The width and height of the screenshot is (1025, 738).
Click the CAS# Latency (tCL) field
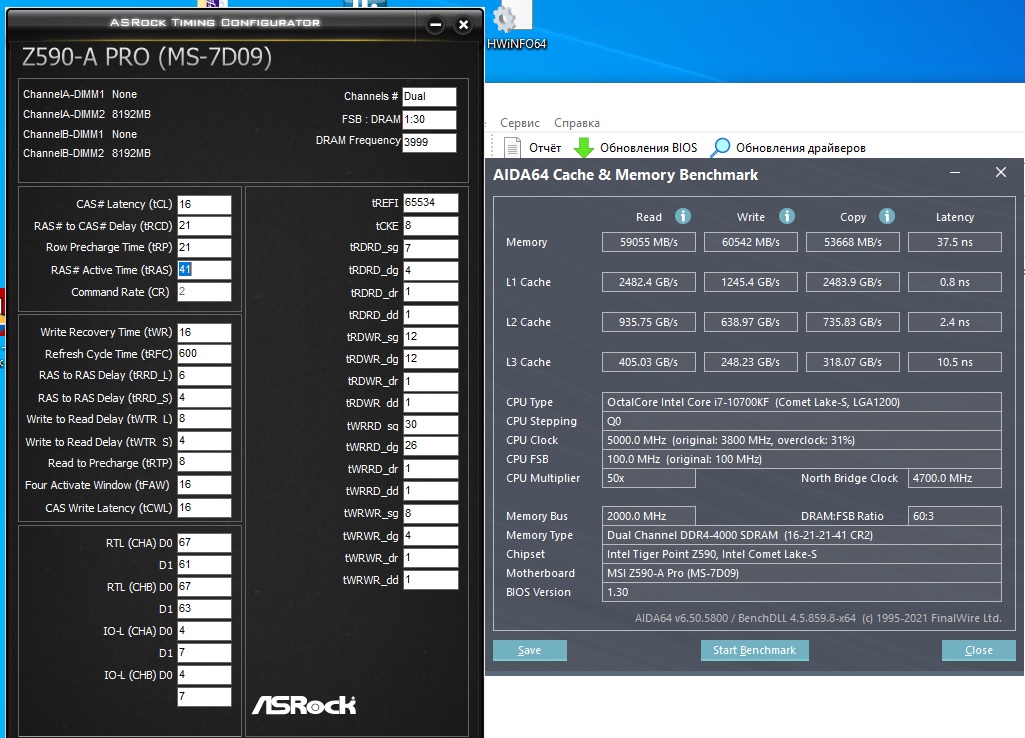(204, 205)
